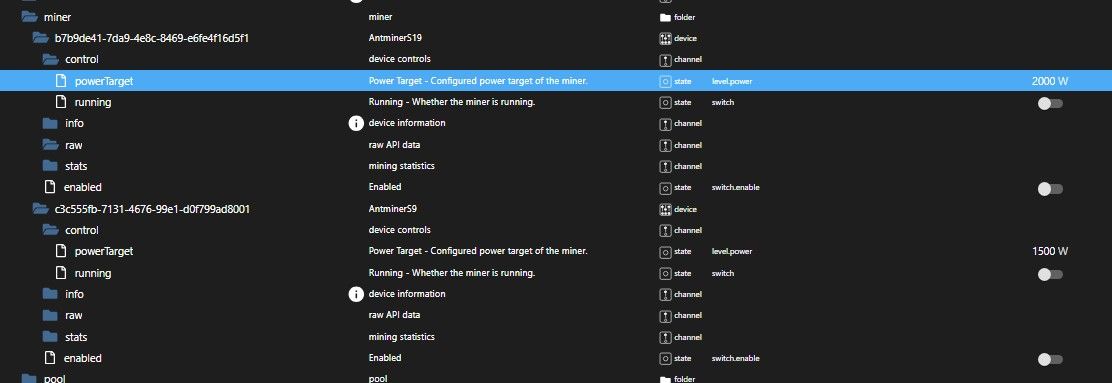Click 'device controls' description under AntminerS9
The height and width of the screenshot is (383, 1112).
point(399,230)
